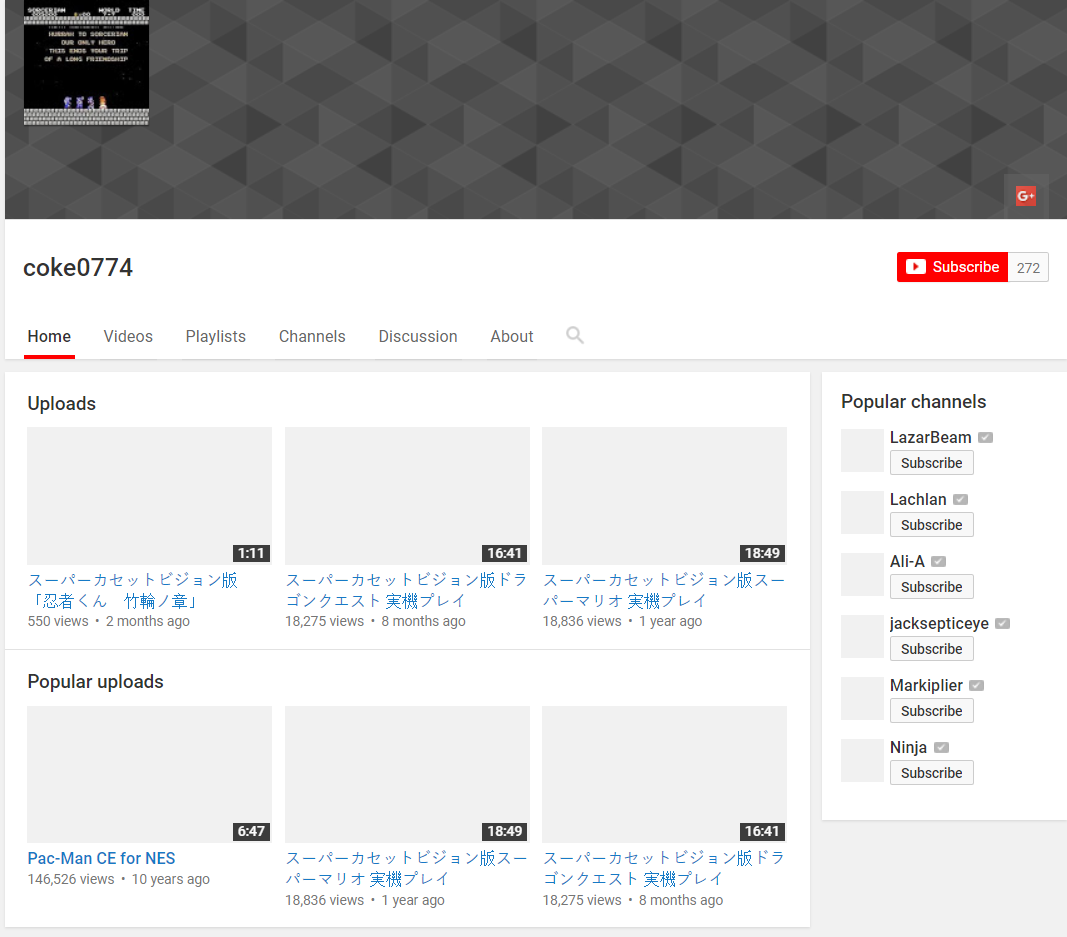This screenshot has height=937, width=1067.
Task: Click the Google+ icon on the banner
Action: (1025, 196)
